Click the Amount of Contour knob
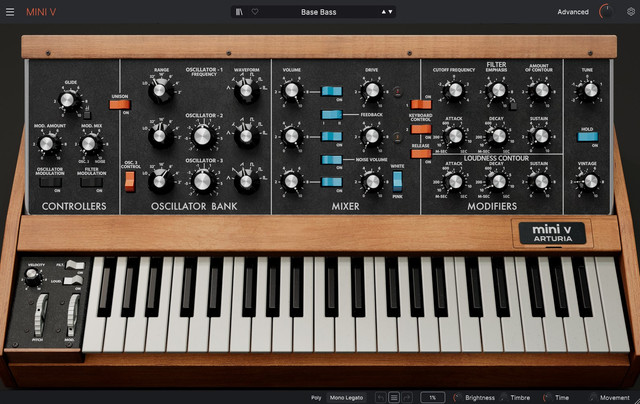This screenshot has width=640, height=404. [x=542, y=90]
